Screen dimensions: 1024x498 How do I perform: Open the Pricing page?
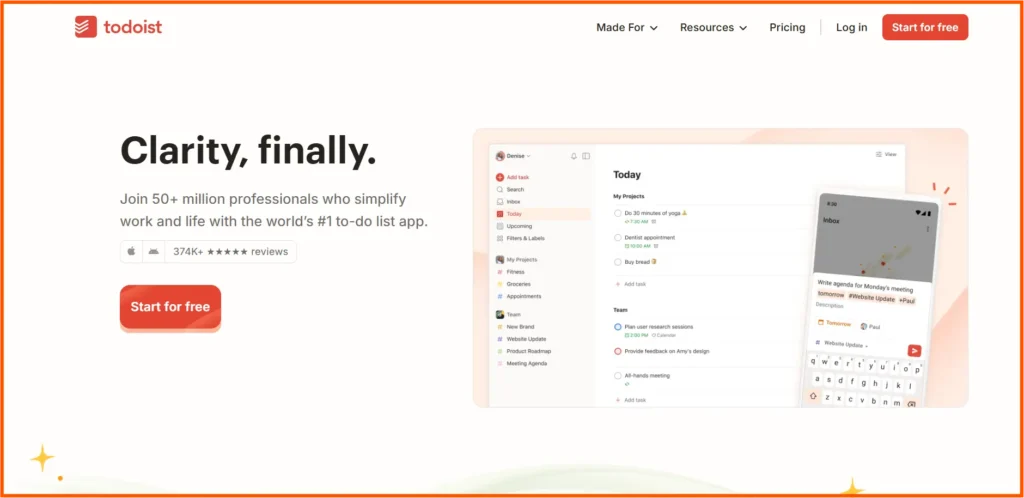click(787, 27)
